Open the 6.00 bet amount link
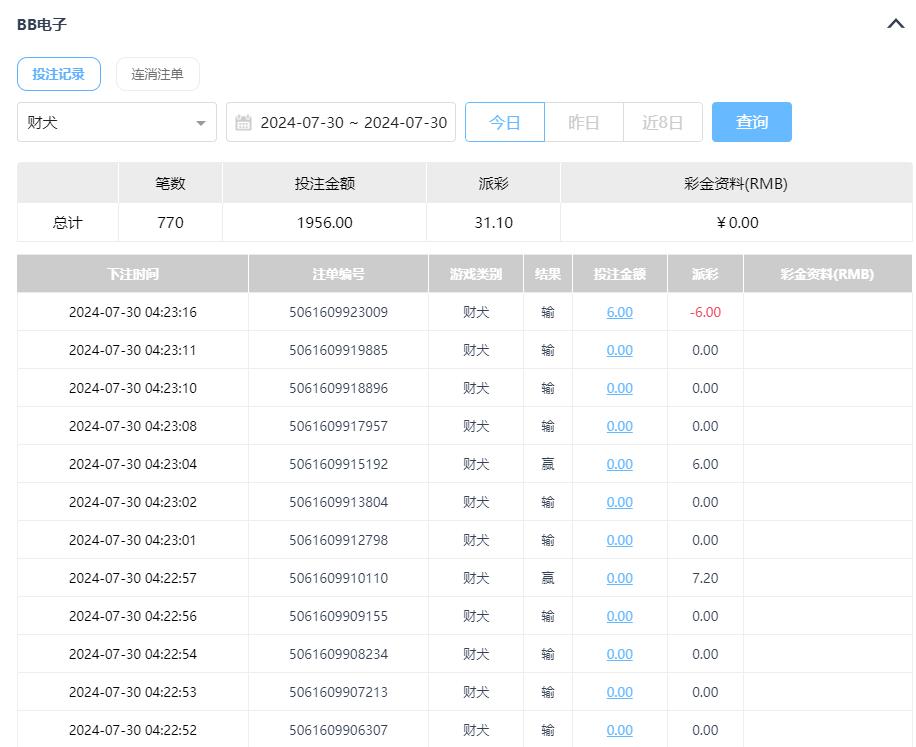The image size is (916, 747). (x=619, y=312)
